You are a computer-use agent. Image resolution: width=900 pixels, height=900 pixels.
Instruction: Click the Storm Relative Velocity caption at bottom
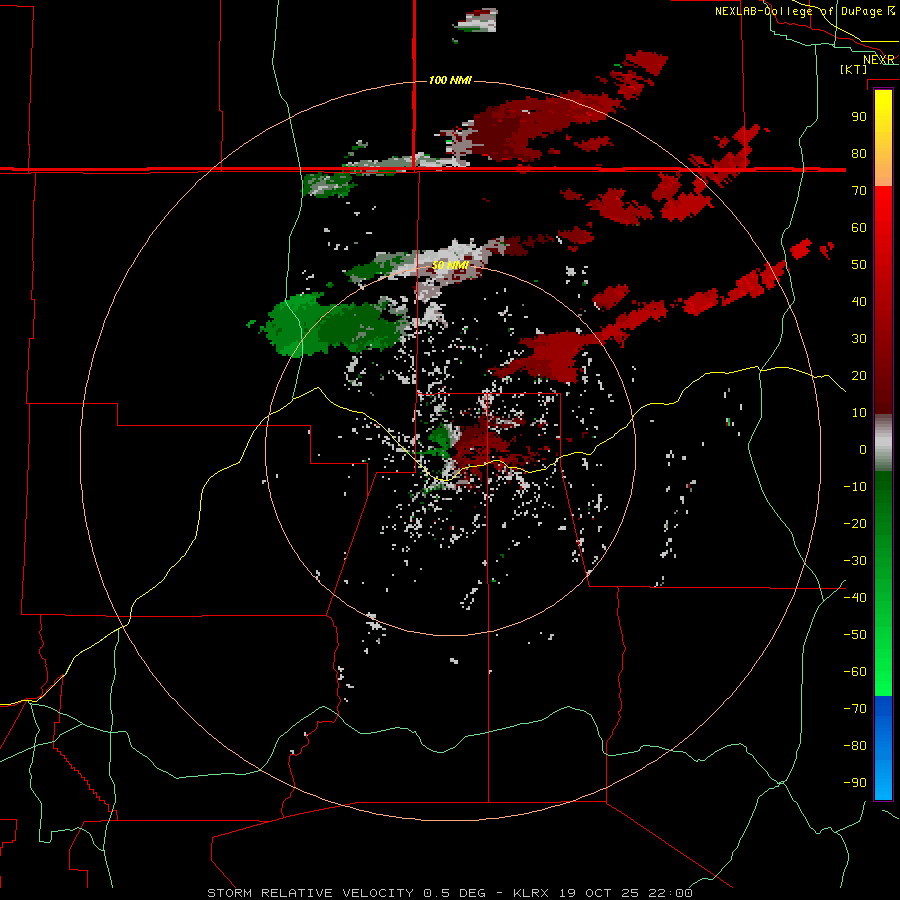coord(449,893)
